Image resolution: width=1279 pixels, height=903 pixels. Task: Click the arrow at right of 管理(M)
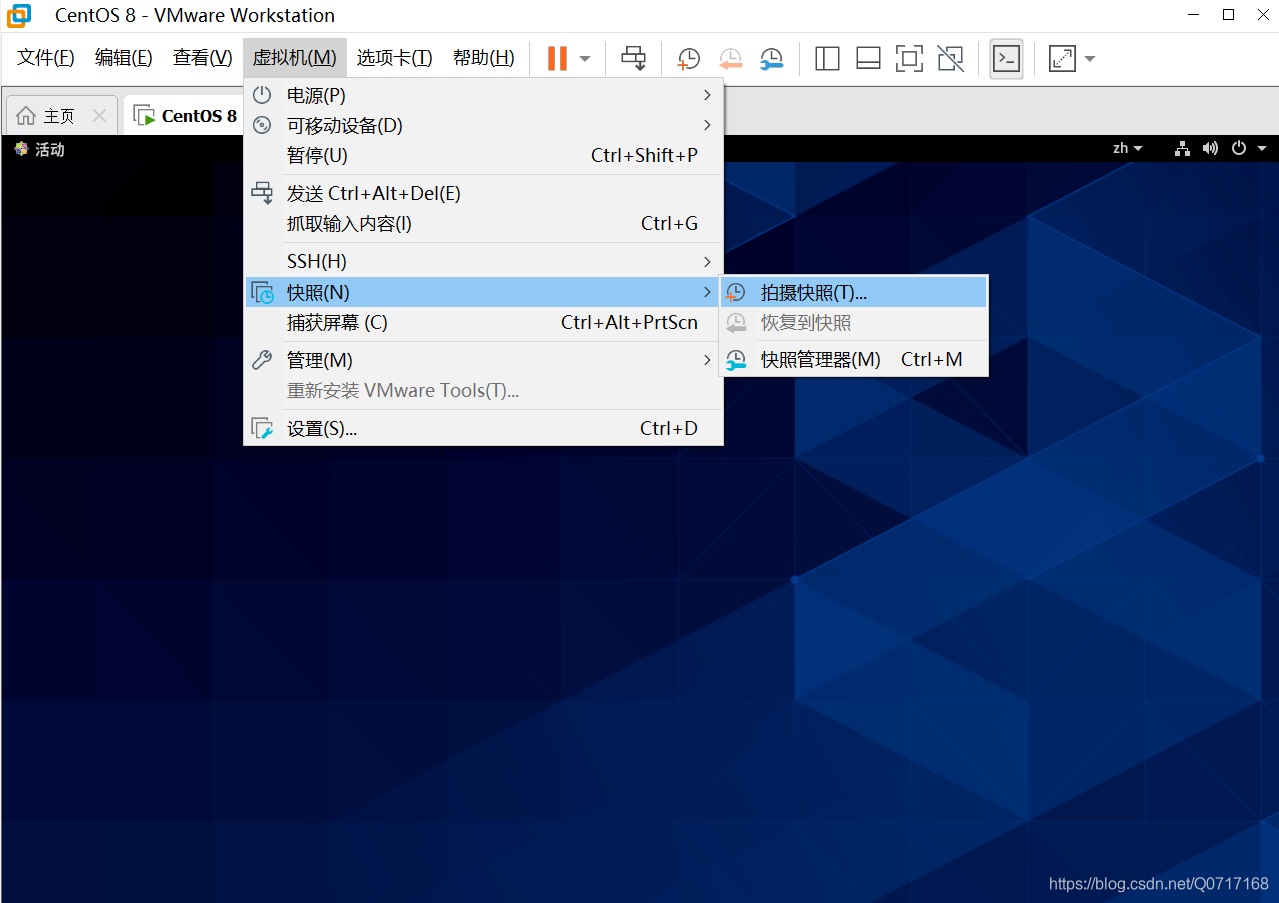coord(707,360)
